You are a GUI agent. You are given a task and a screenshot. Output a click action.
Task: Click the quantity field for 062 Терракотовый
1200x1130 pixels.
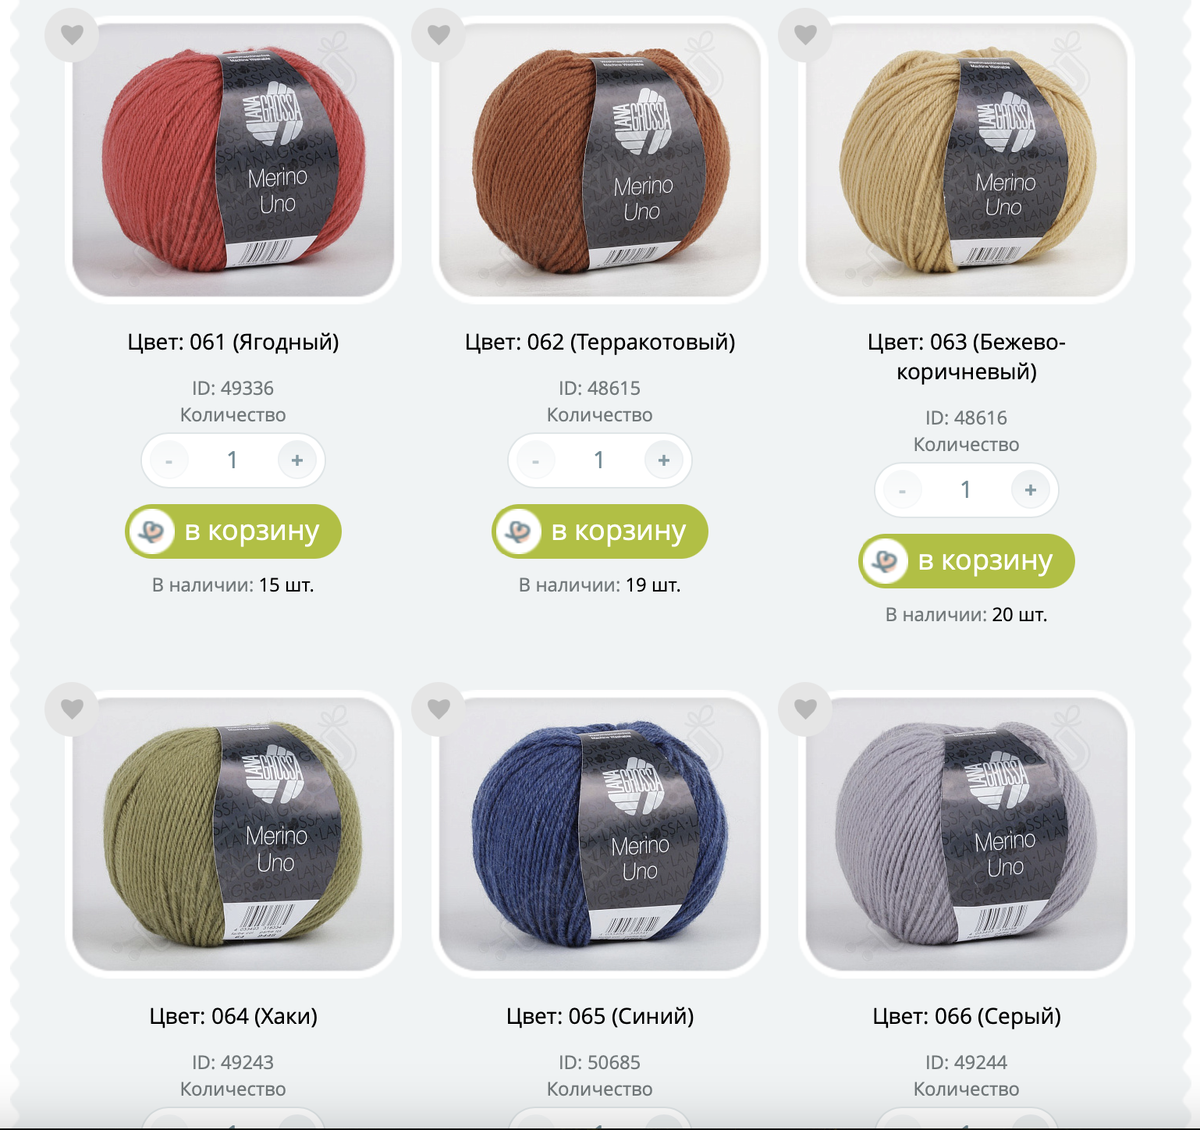tap(599, 460)
